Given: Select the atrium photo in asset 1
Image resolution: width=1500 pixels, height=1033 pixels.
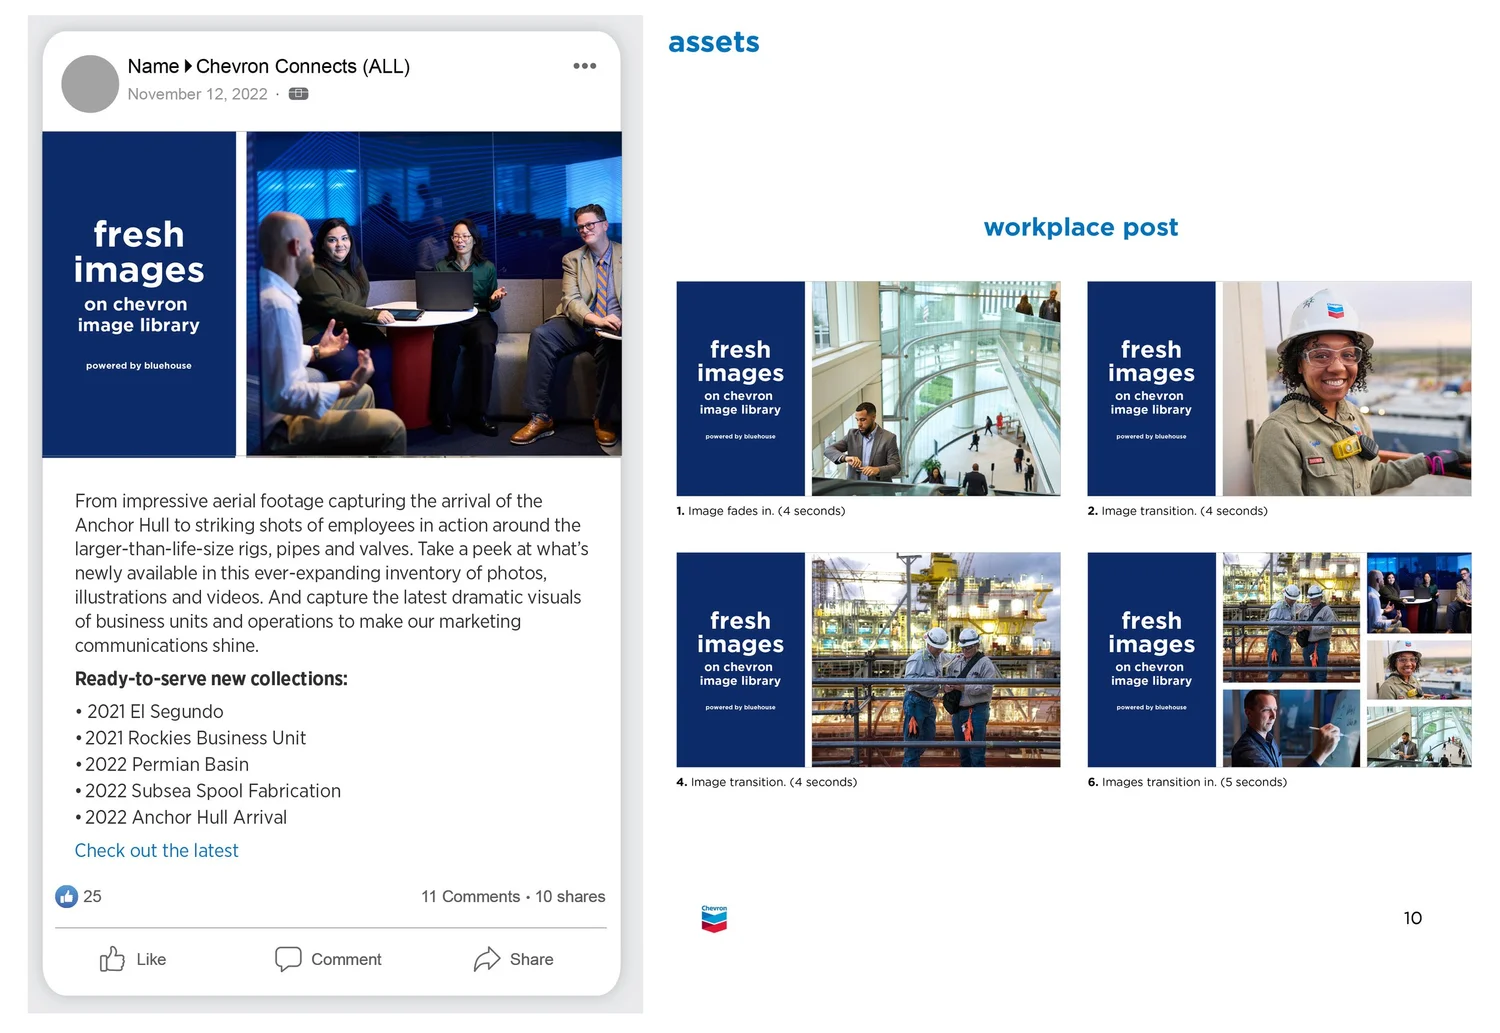Looking at the screenshot, I should [936, 388].
